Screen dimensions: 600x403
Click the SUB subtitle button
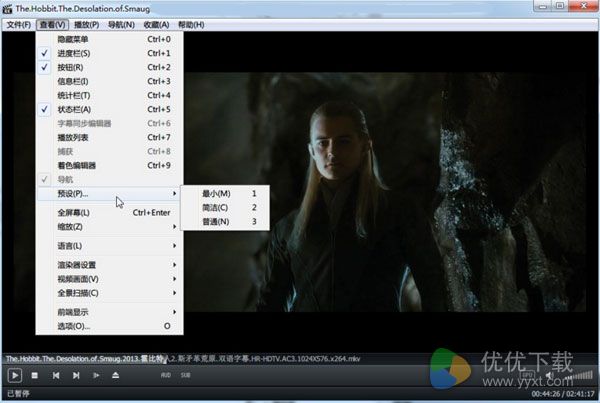(x=185, y=375)
